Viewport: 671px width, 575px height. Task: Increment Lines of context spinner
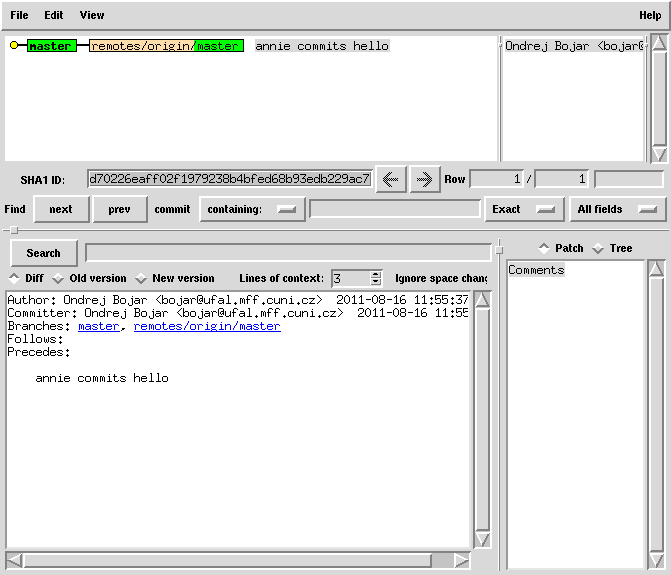point(376,274)
